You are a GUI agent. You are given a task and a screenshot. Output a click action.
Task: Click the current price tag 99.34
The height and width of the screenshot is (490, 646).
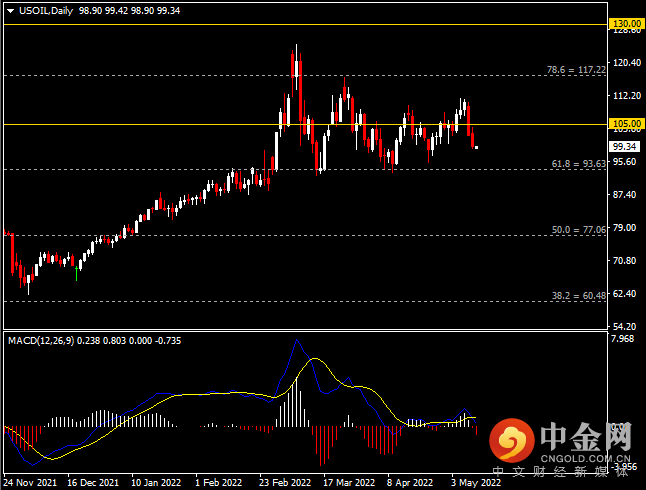626,146
